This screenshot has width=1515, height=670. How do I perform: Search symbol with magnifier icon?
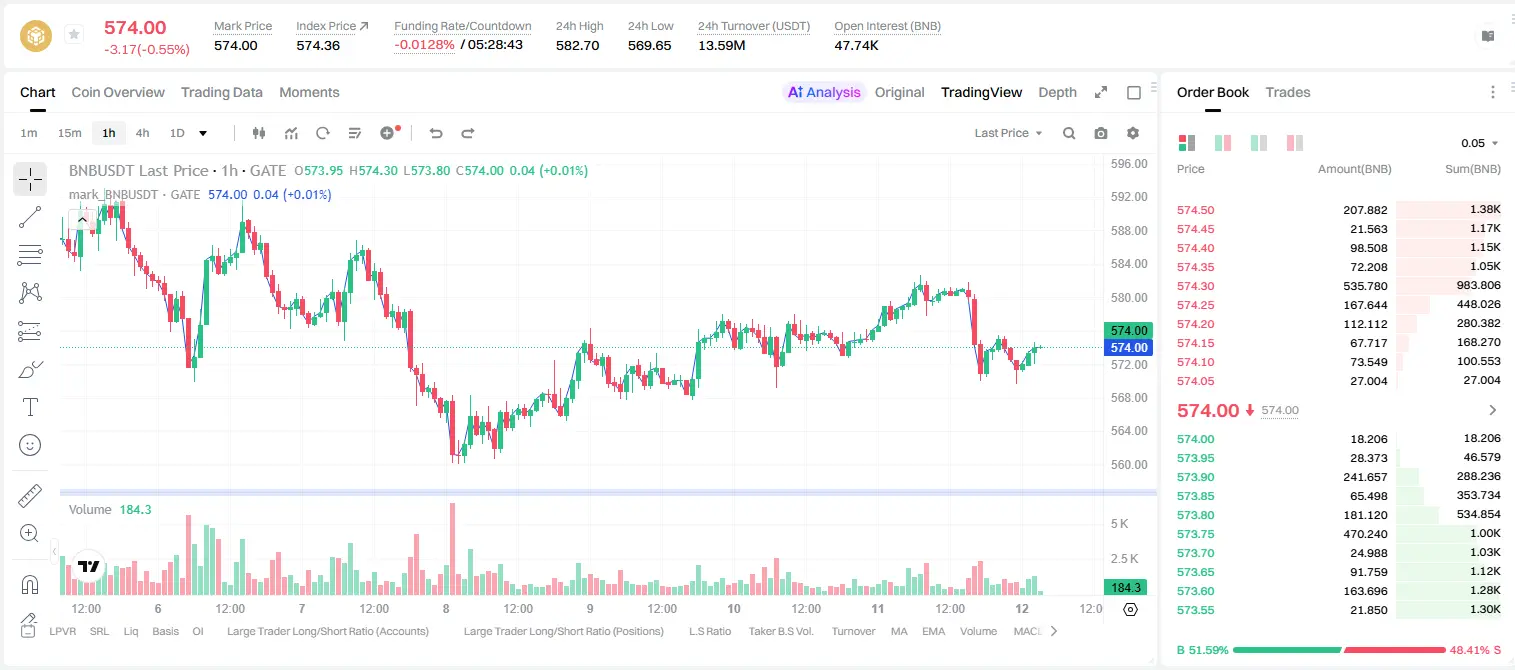(1069, 133)
